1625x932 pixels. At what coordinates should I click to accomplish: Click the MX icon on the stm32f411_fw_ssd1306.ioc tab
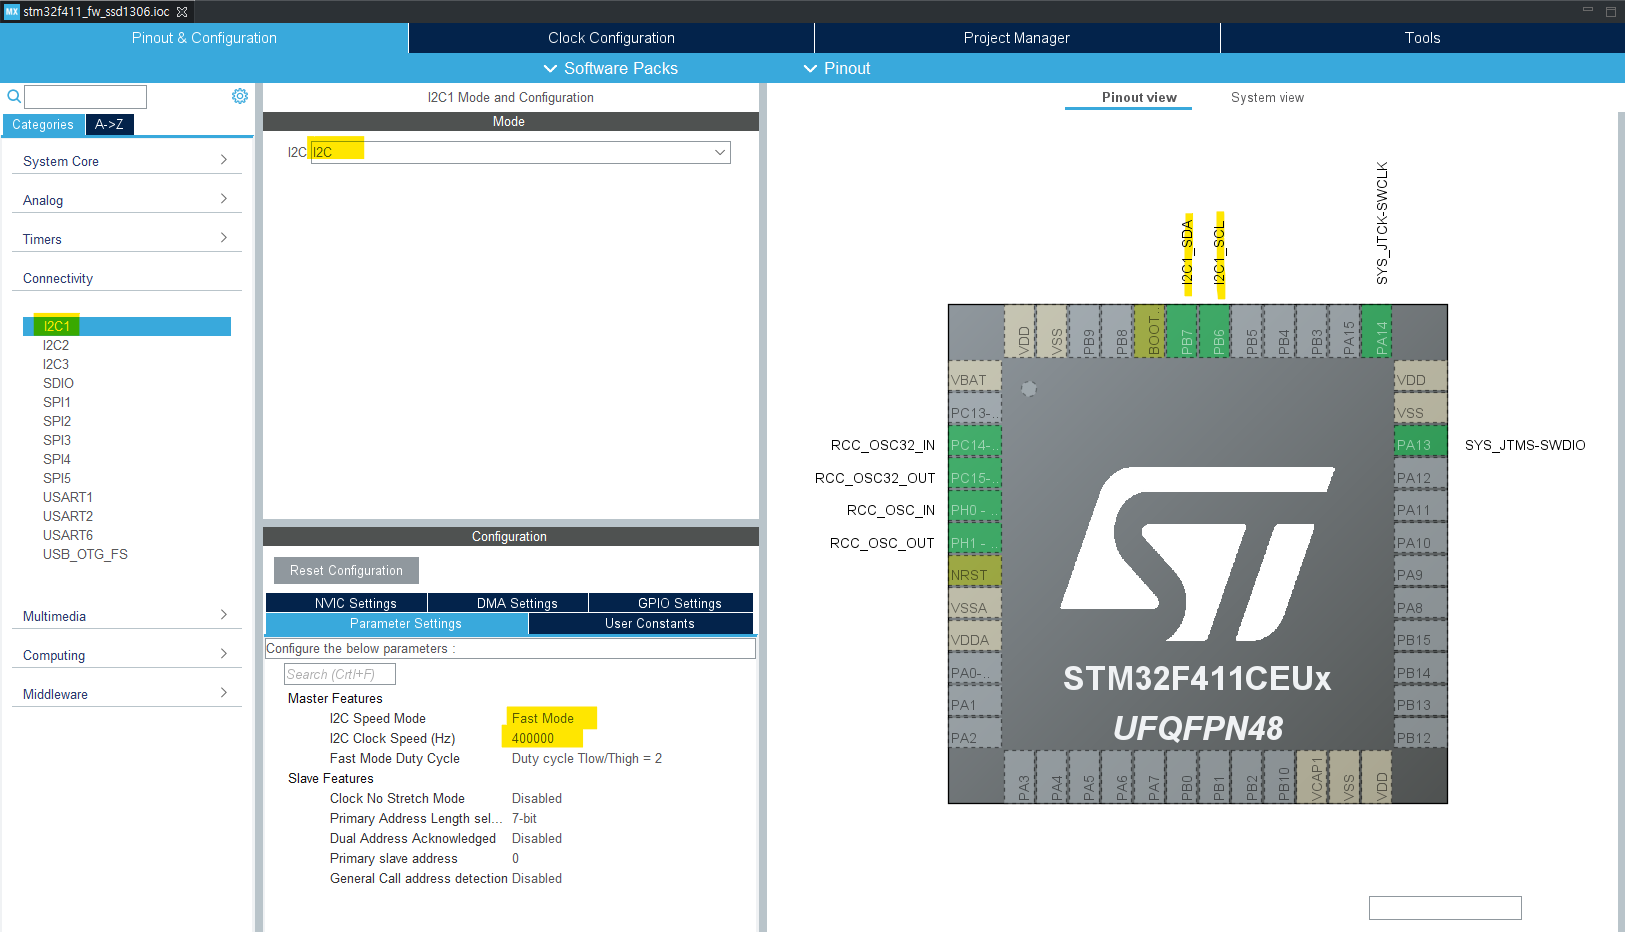click(10, 11)
